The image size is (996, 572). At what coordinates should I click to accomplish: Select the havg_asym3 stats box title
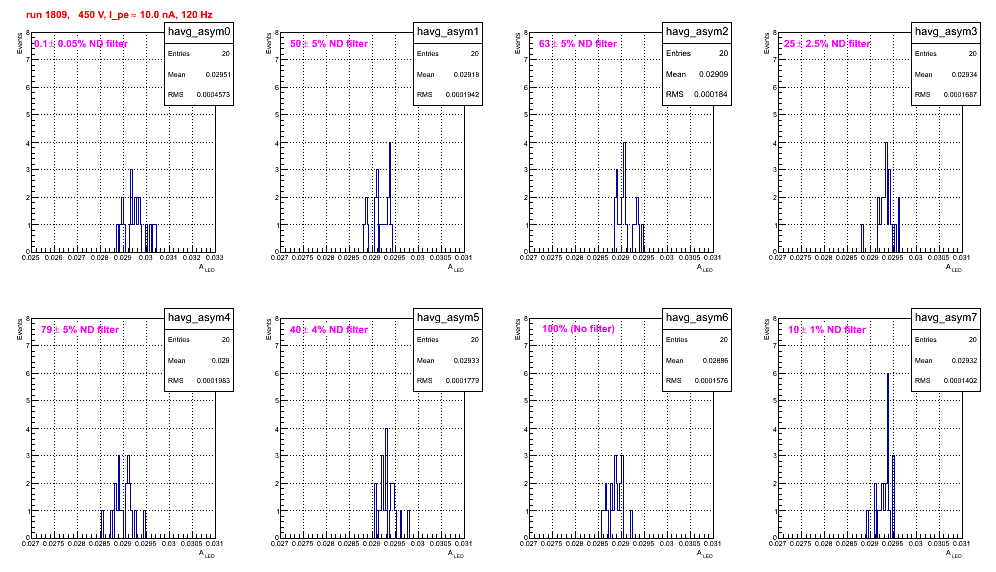coord(946,32)
